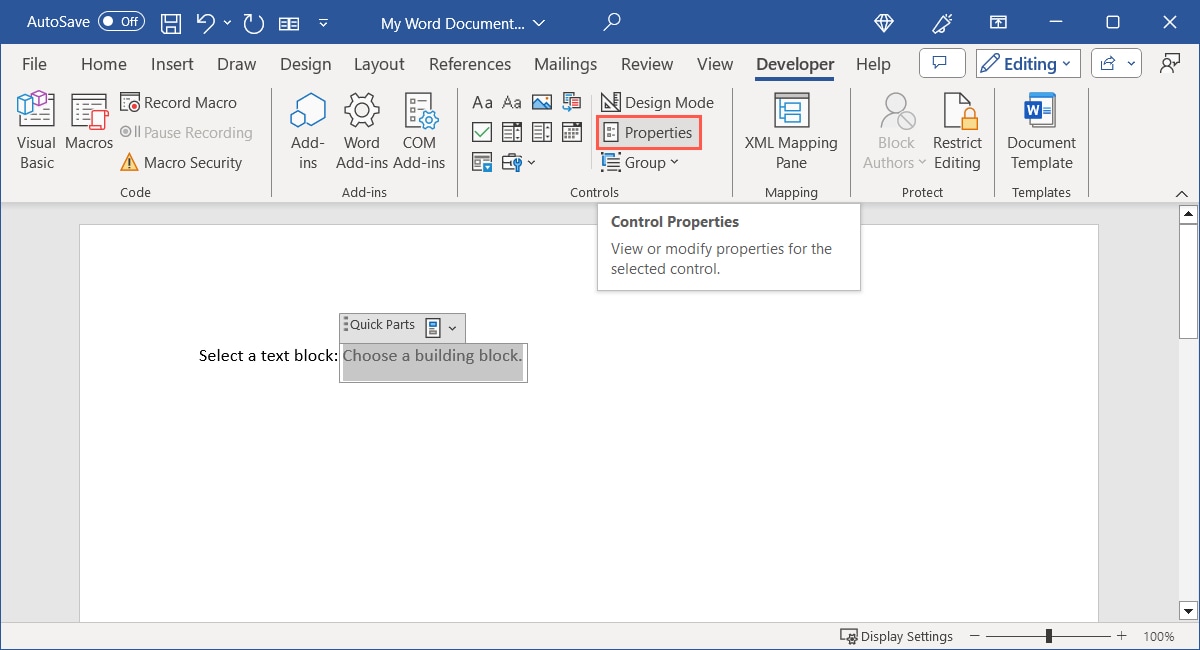
Task: Toggle Design Mode on
Action: point(657,102)
